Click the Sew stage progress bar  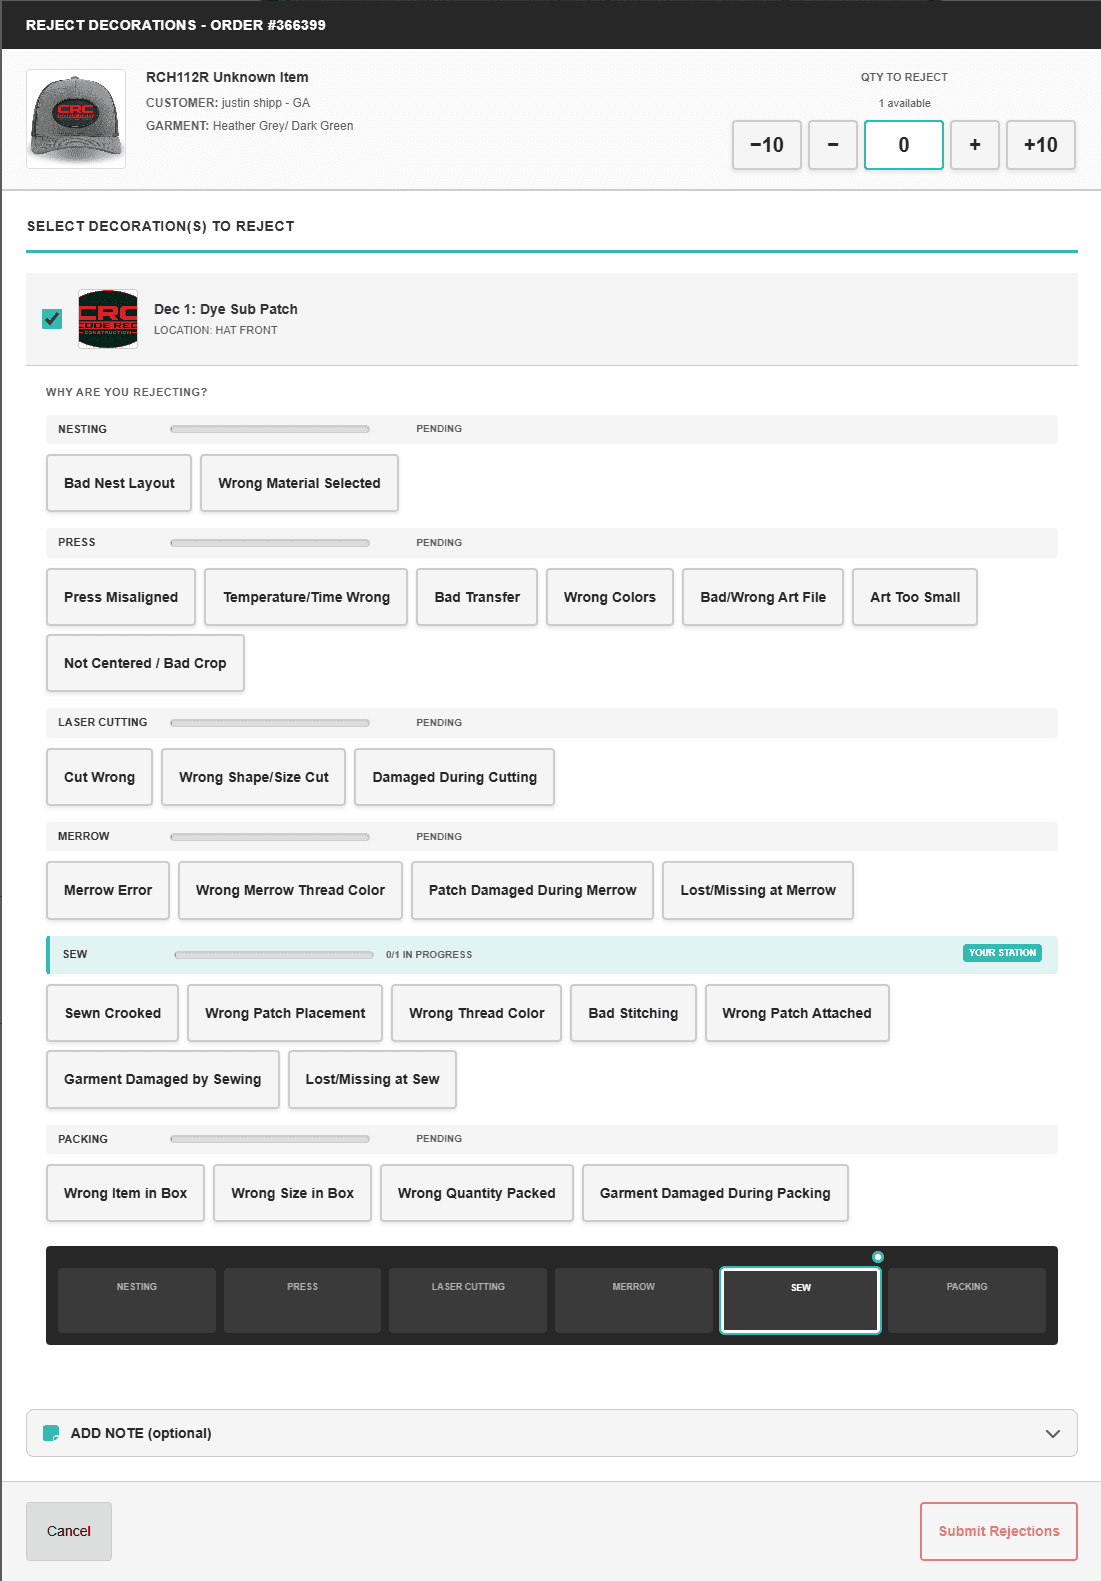pos(274,955)
